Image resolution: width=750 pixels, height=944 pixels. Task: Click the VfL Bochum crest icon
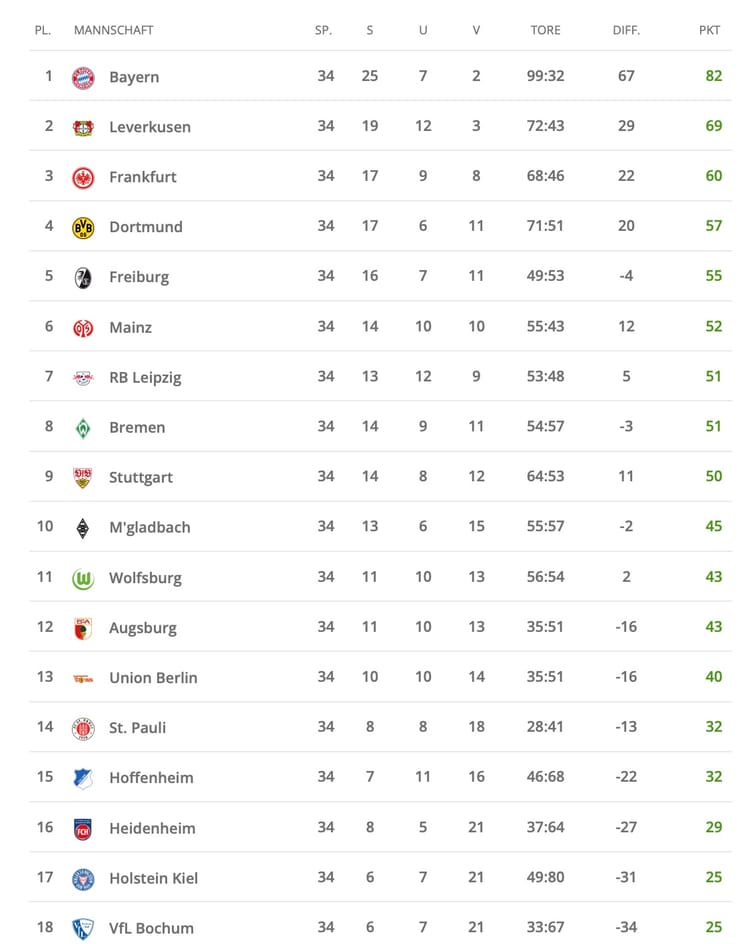[x=83, y=929]
